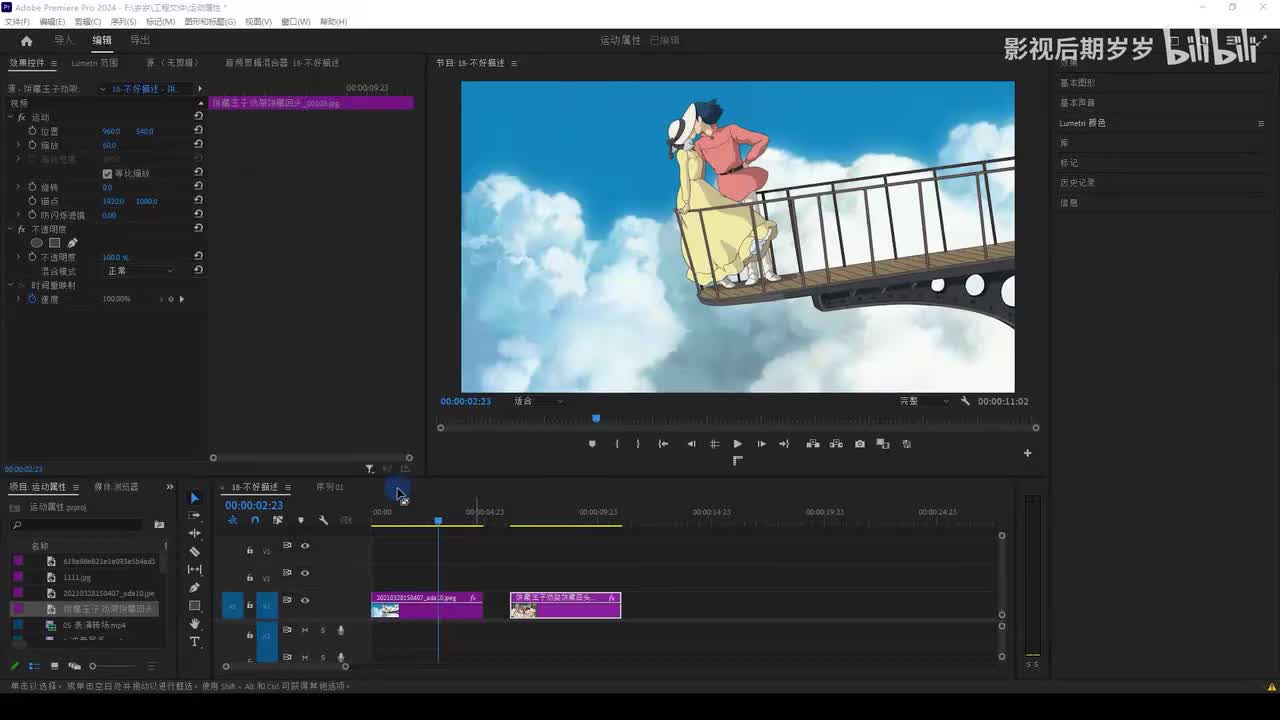Viewport: 1280px width, 720px height.
Task: Open timeline display settings wrench
Action: tap(323, 520)
